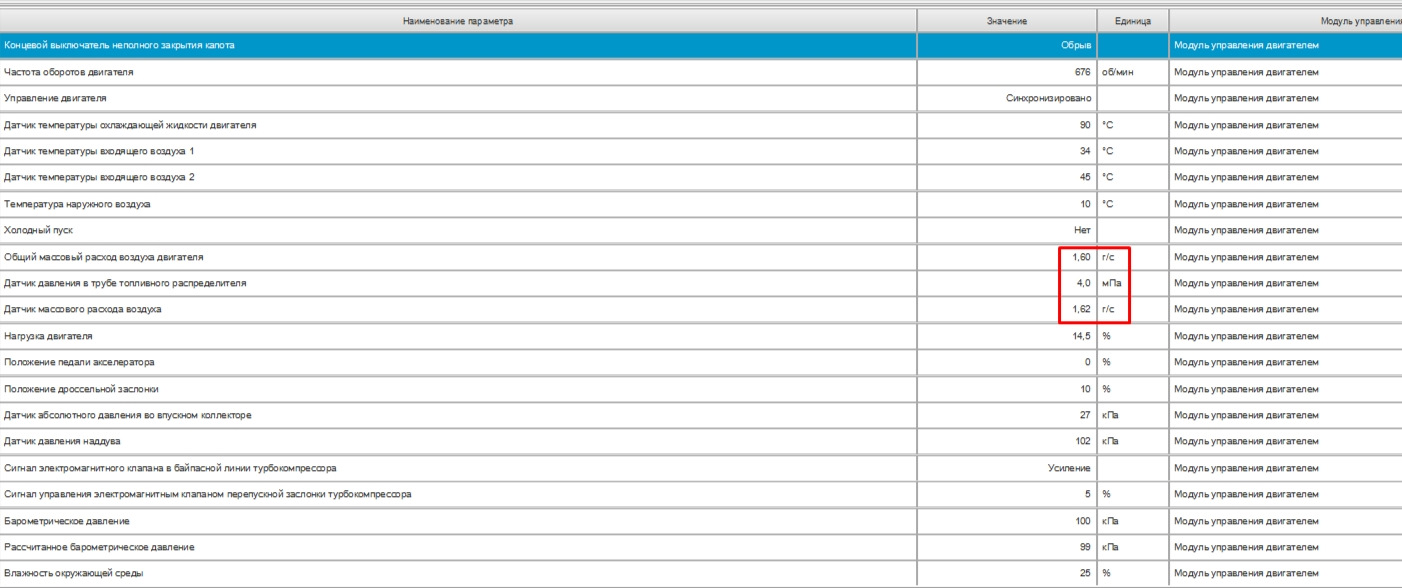Click the °C unit for 'Температура наружного воздуха'

1108,204
